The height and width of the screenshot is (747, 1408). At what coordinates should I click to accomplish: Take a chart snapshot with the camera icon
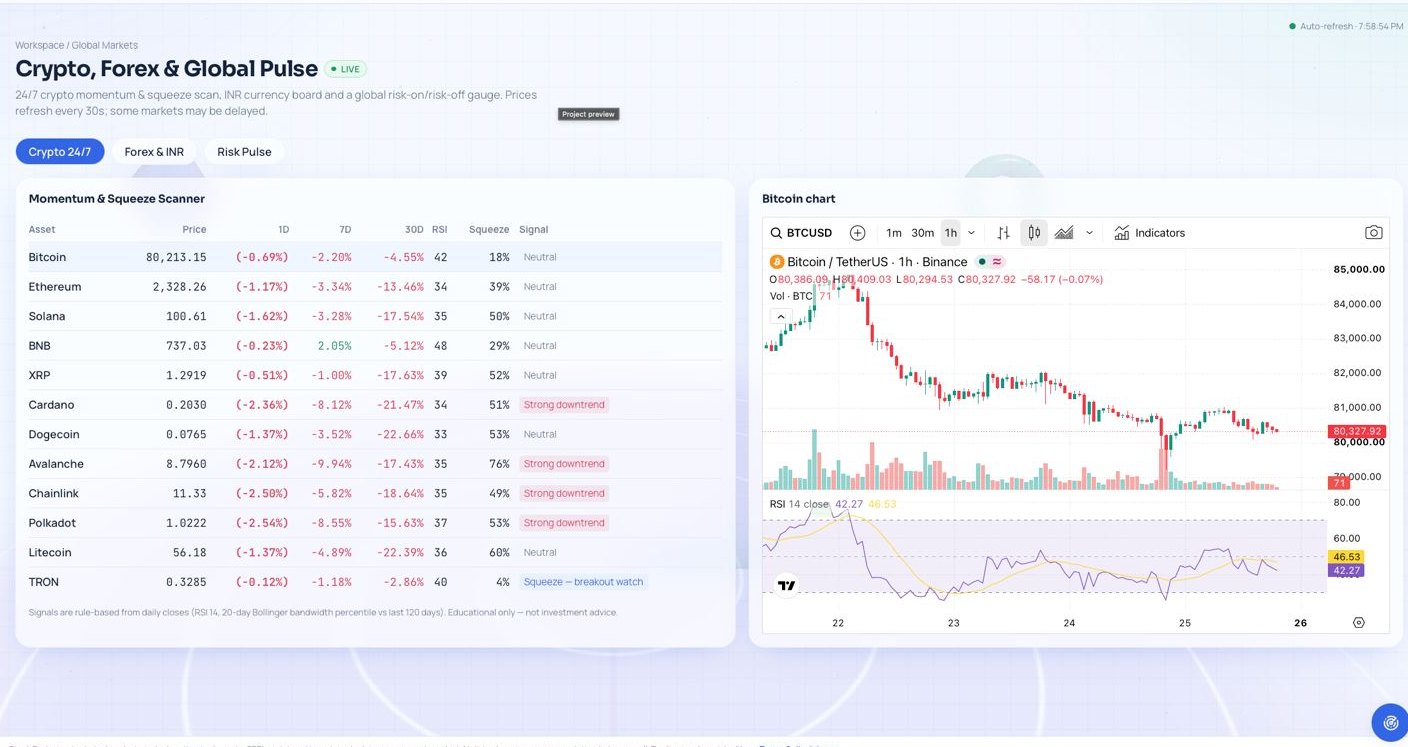point(1374,233)
